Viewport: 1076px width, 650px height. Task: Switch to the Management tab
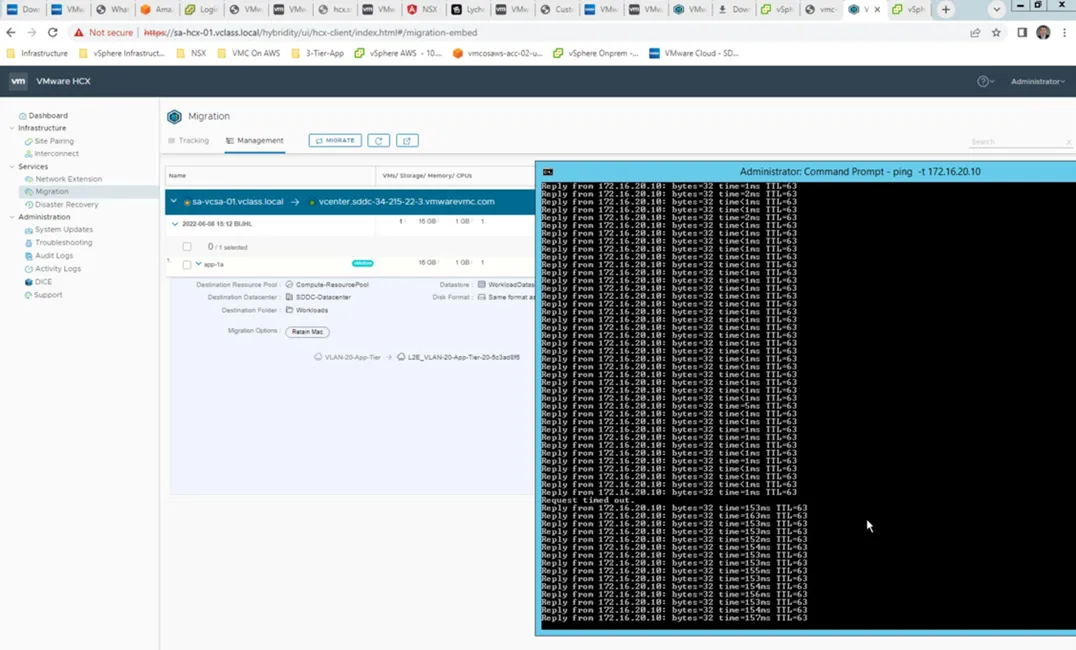coord(255,141)
